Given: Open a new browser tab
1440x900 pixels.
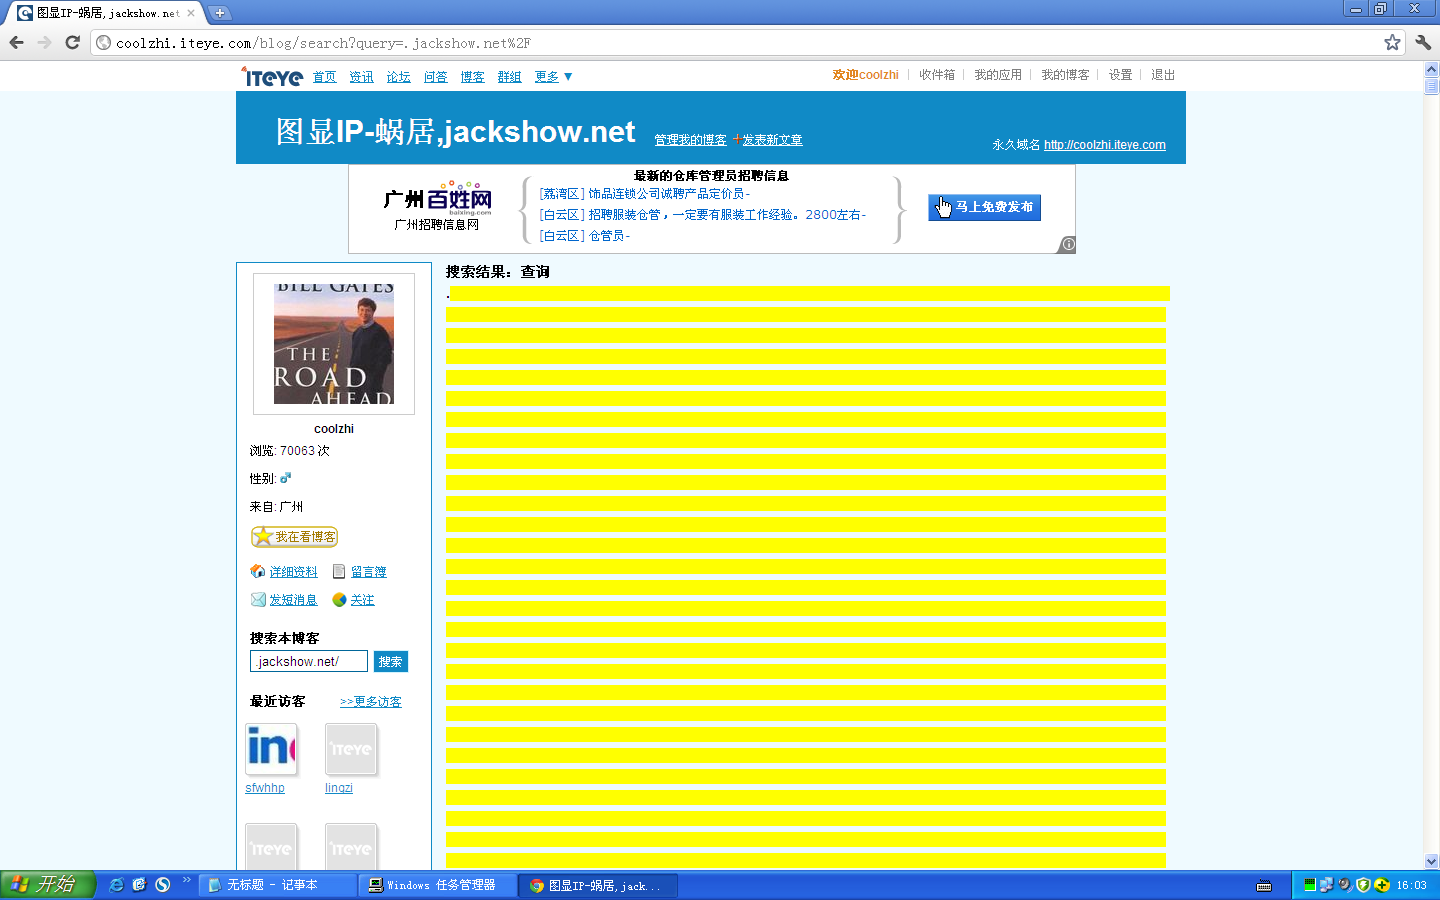Looking at the screenshot, I should tap(220, 13).
